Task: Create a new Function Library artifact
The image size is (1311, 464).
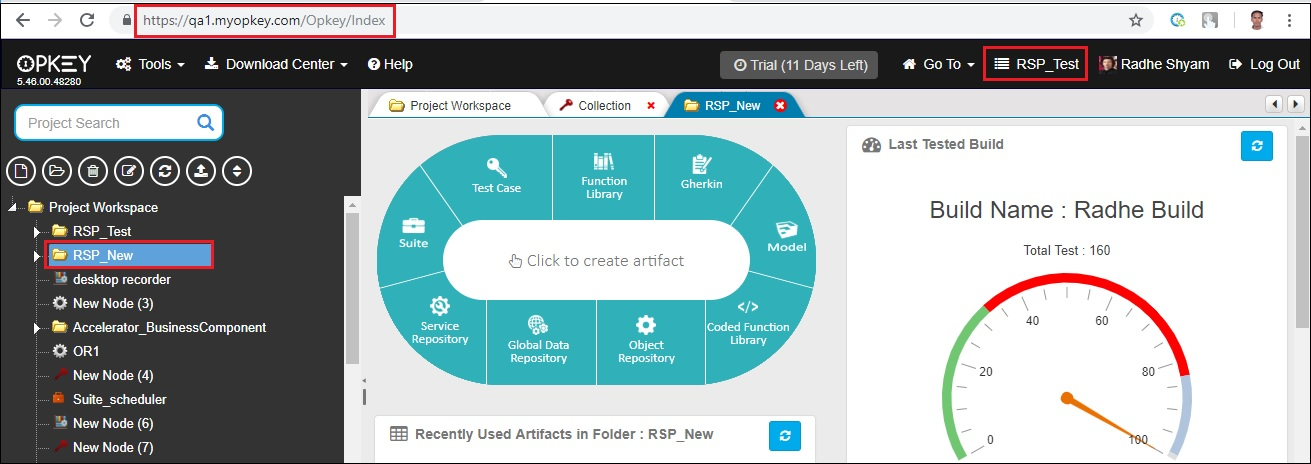Action: pos(604,175)
